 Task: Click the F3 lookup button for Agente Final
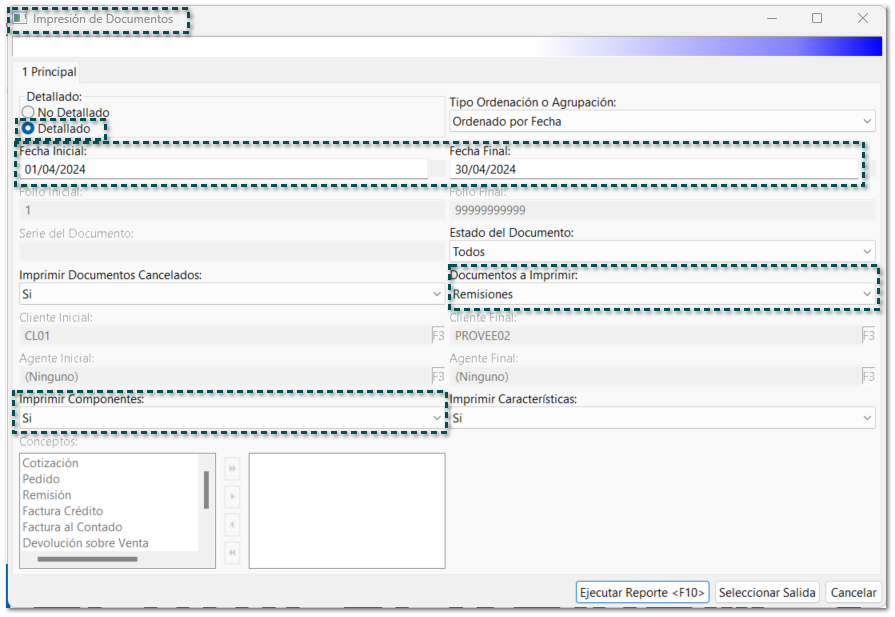868,376
